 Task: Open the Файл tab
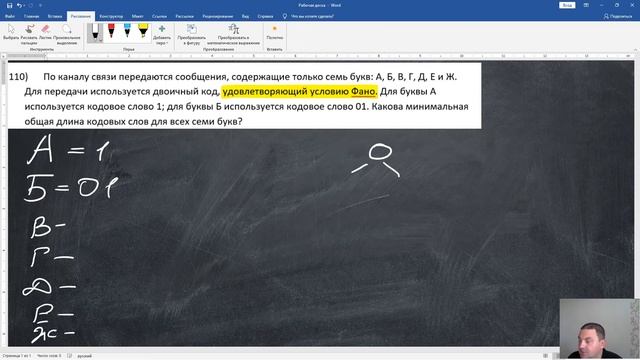pos(10,16)
